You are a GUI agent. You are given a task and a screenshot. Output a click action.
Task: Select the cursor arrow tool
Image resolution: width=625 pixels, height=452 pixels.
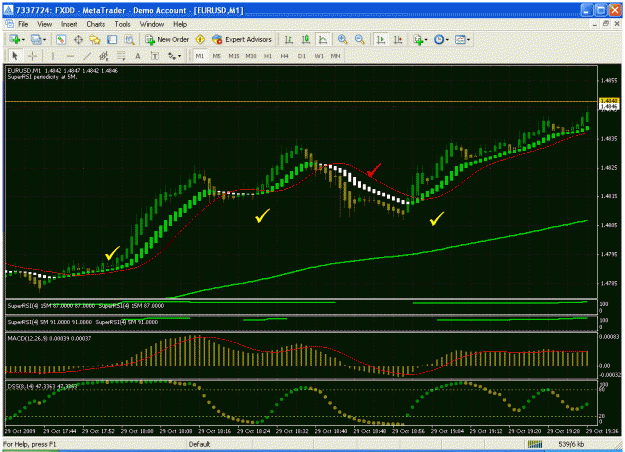pyautogui.click(x=15, y=56)
